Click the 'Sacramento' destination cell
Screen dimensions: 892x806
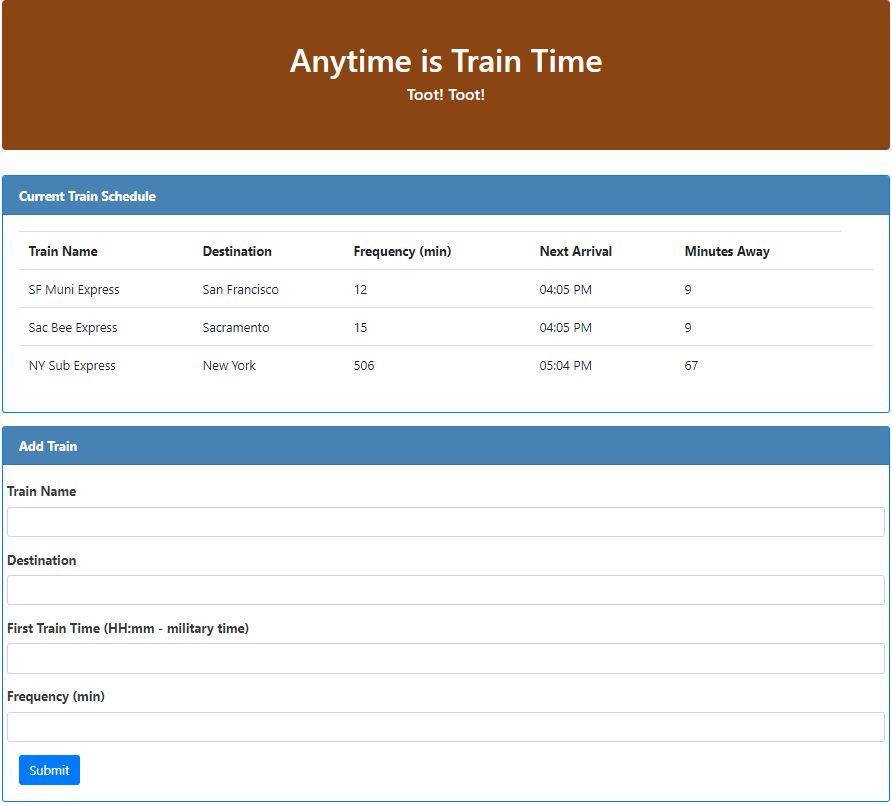tap(236, 327)
